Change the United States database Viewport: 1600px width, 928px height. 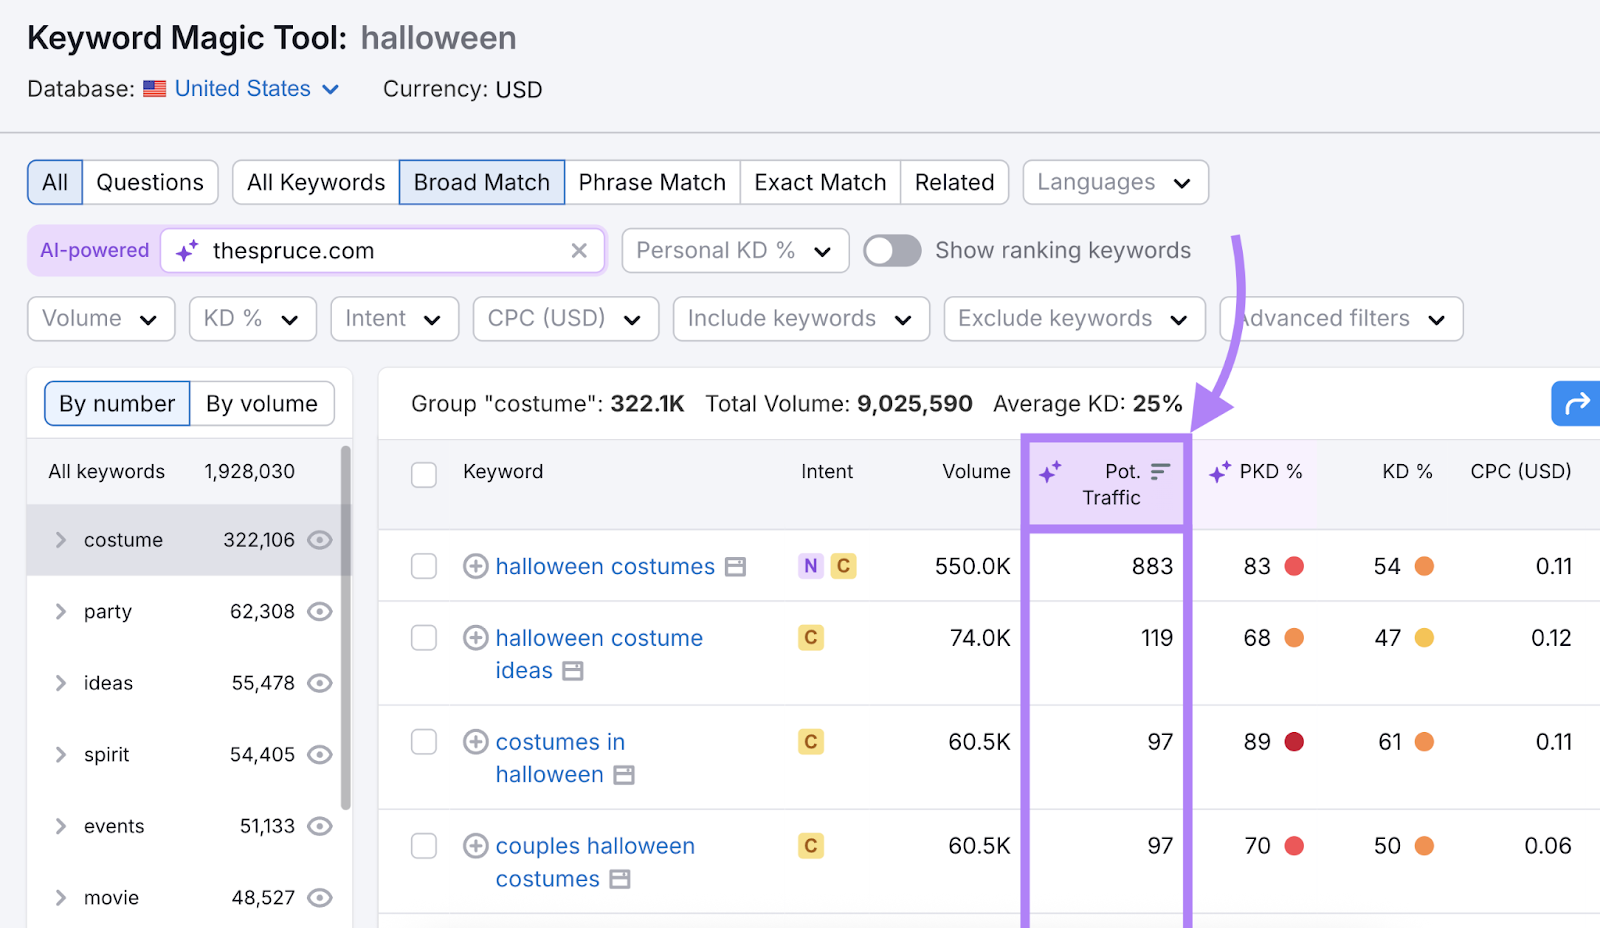(242, 88)
